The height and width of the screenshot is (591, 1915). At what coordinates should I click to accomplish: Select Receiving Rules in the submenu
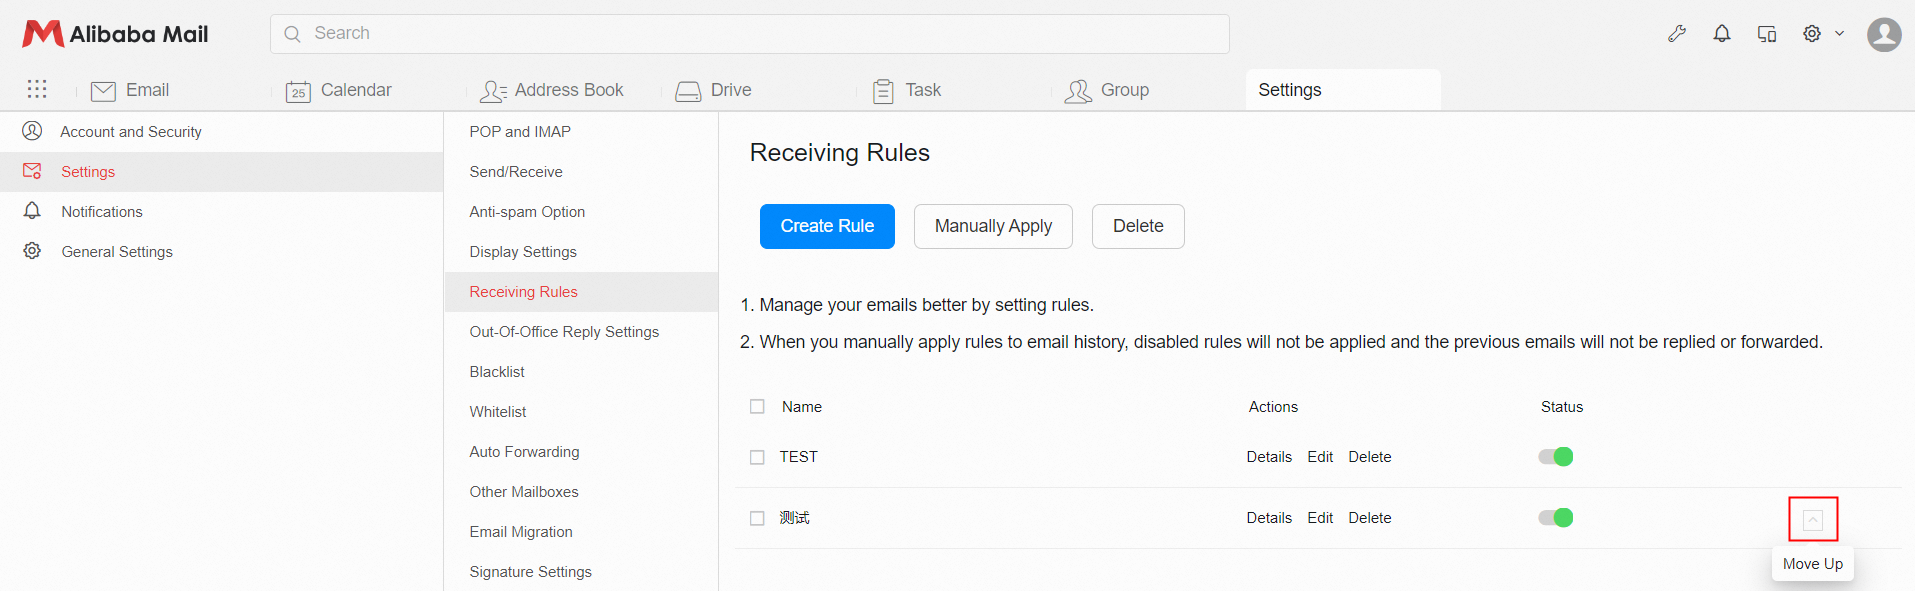581,292
